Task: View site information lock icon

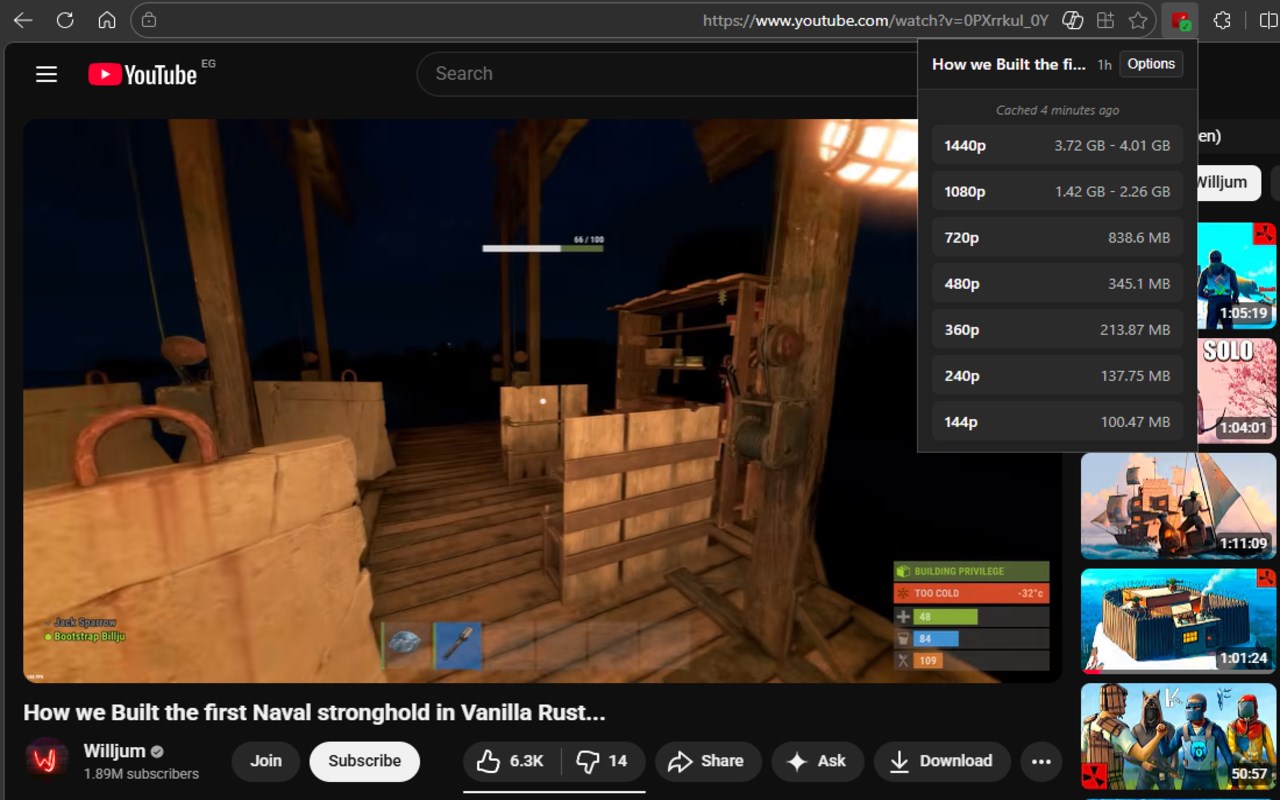Action: [149, 20]
